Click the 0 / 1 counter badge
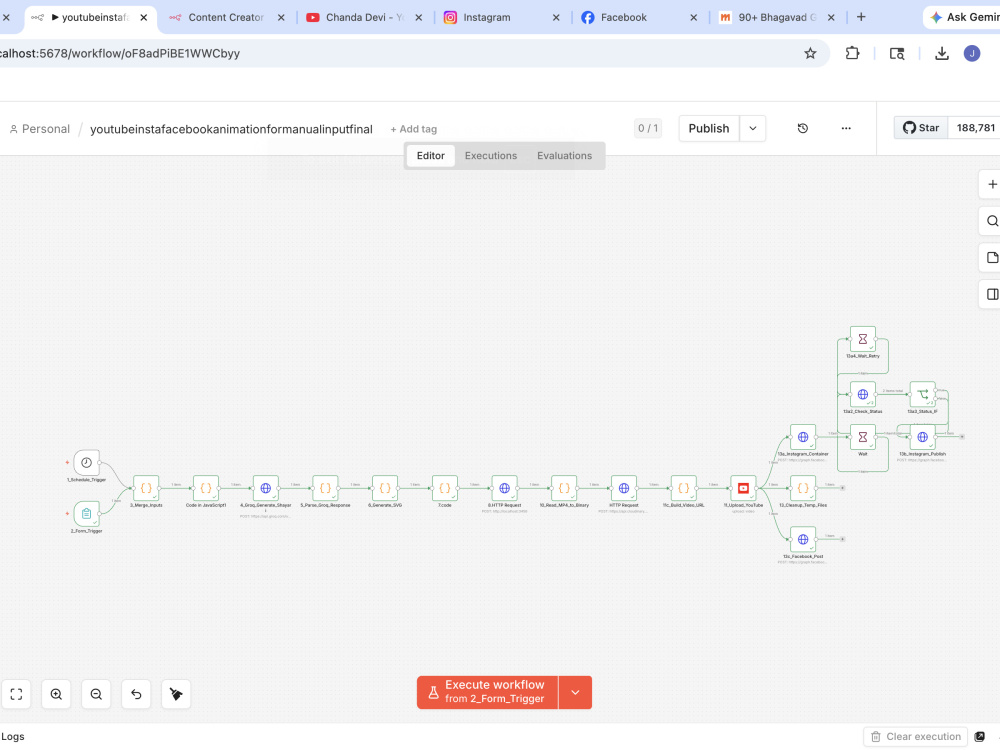 [x=648, y=128]
